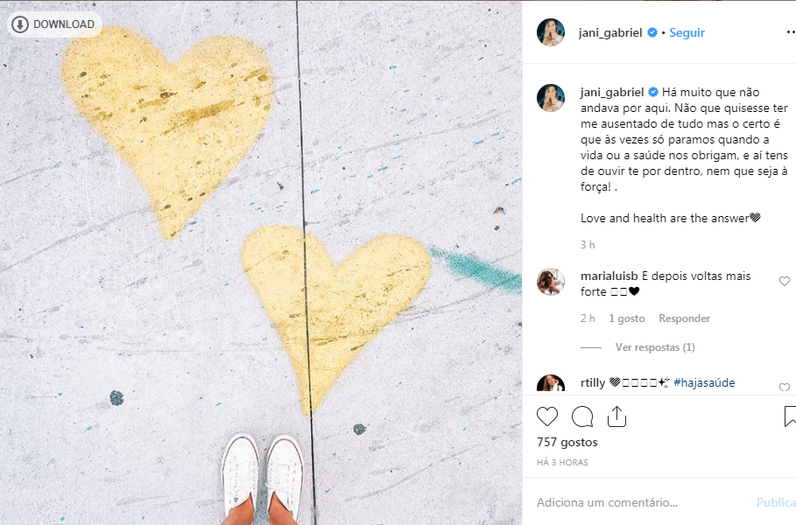Open jani_gabriel's header profile picture
This screenshot has height=525, width=796.
pos(551,32)
